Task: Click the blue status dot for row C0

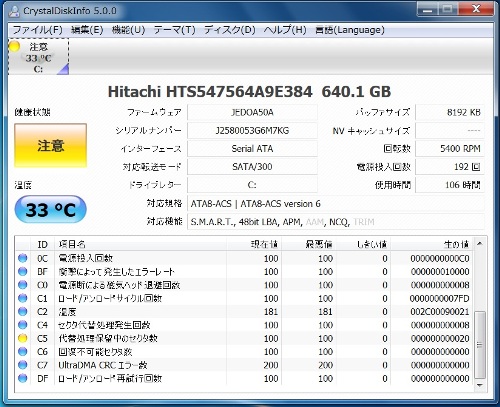Action: point(23,285)
